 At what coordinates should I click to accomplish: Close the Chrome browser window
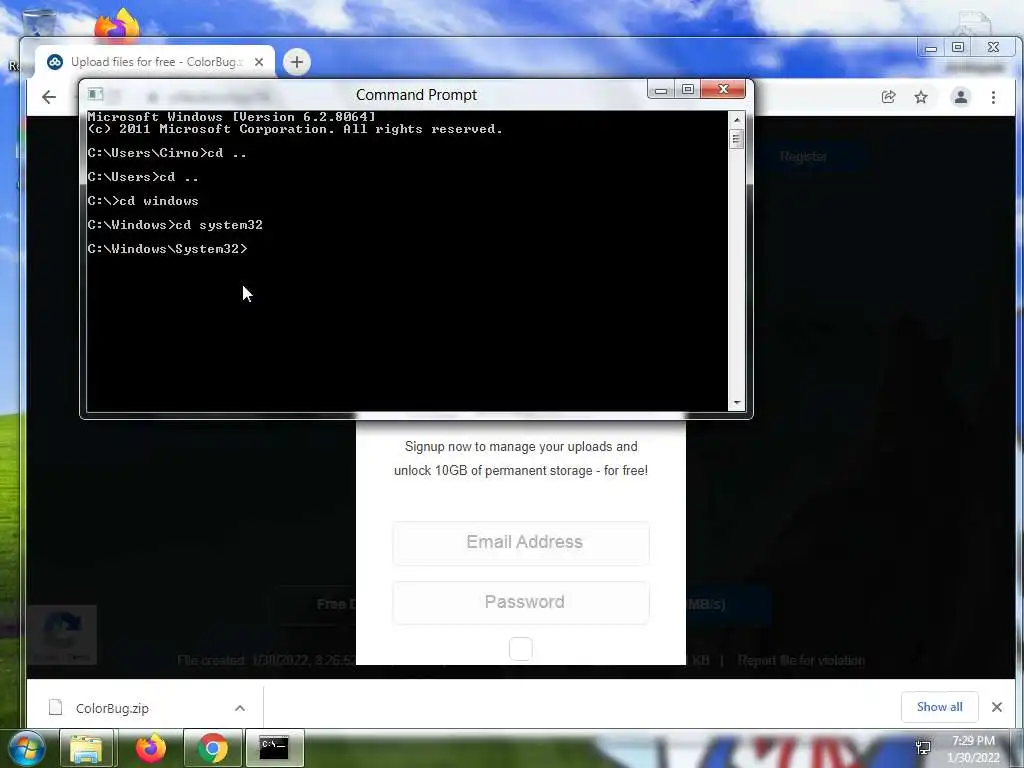pos(993,48)
